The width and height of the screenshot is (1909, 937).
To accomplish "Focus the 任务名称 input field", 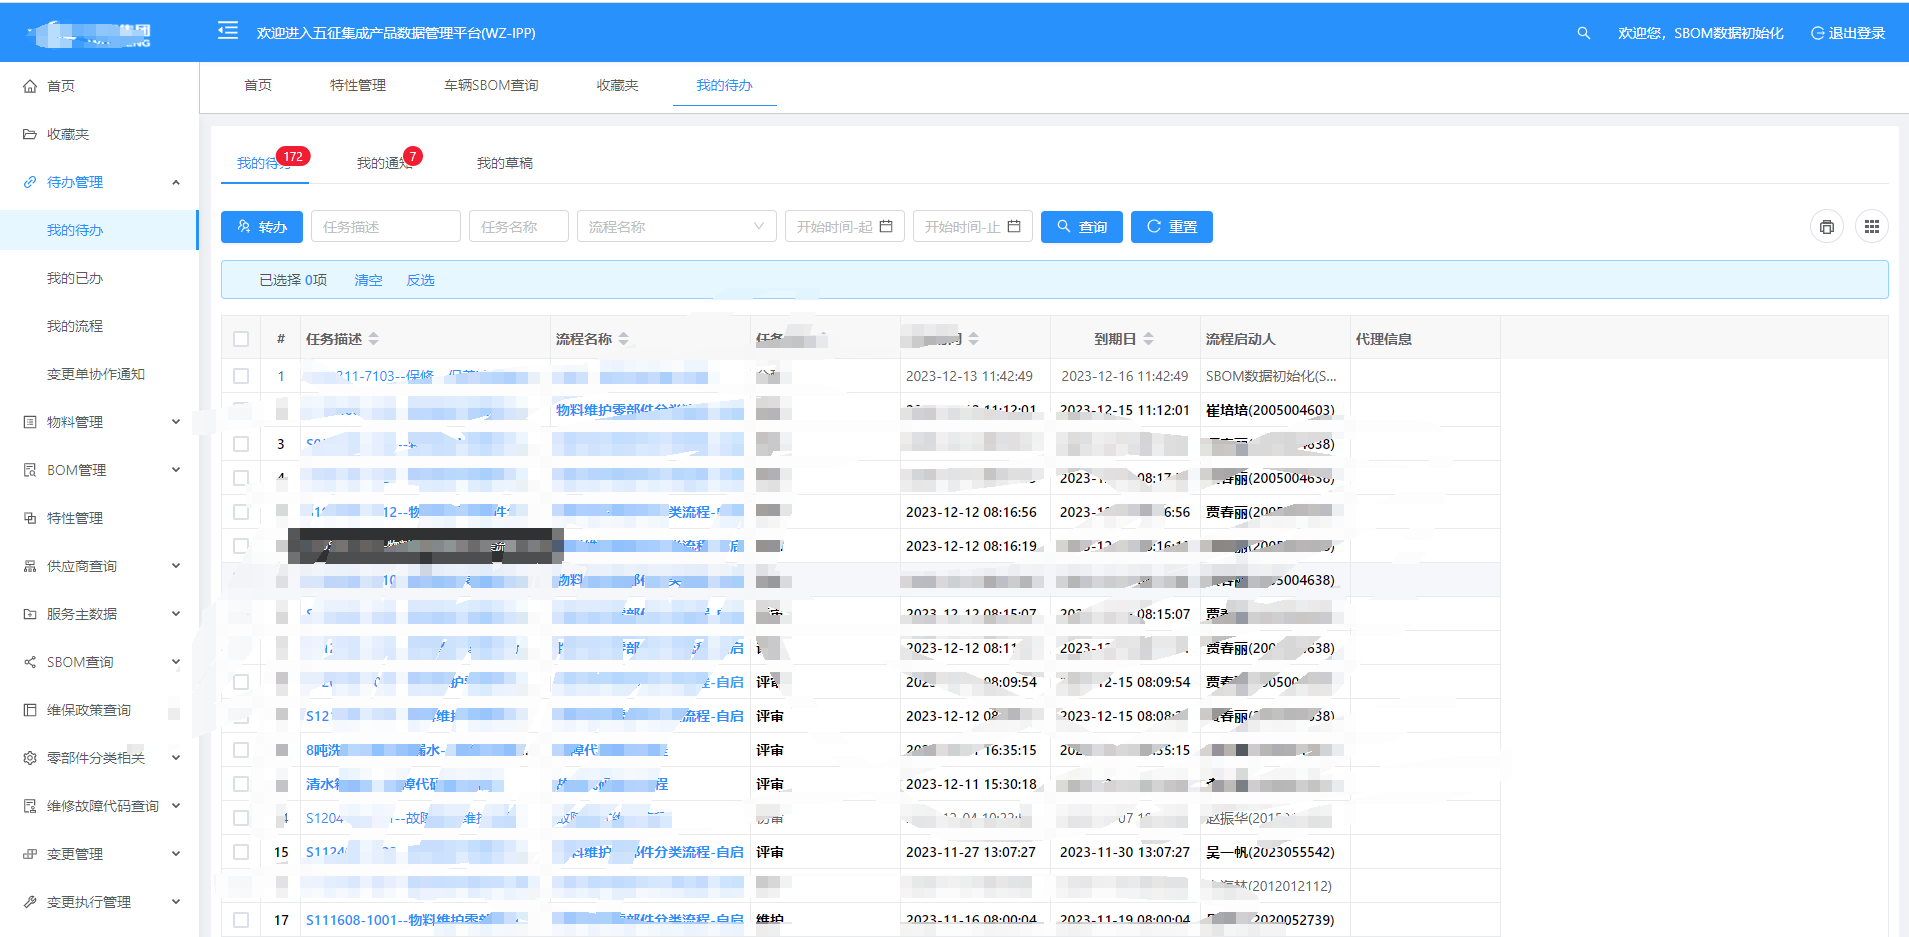I will tap(519, 227).
